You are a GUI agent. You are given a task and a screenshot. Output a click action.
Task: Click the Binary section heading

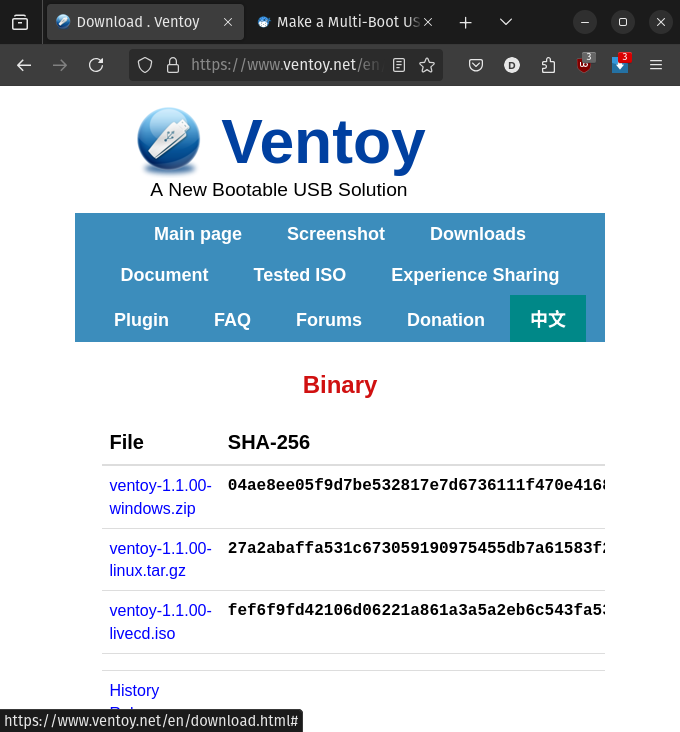click(x=340, y=385)
